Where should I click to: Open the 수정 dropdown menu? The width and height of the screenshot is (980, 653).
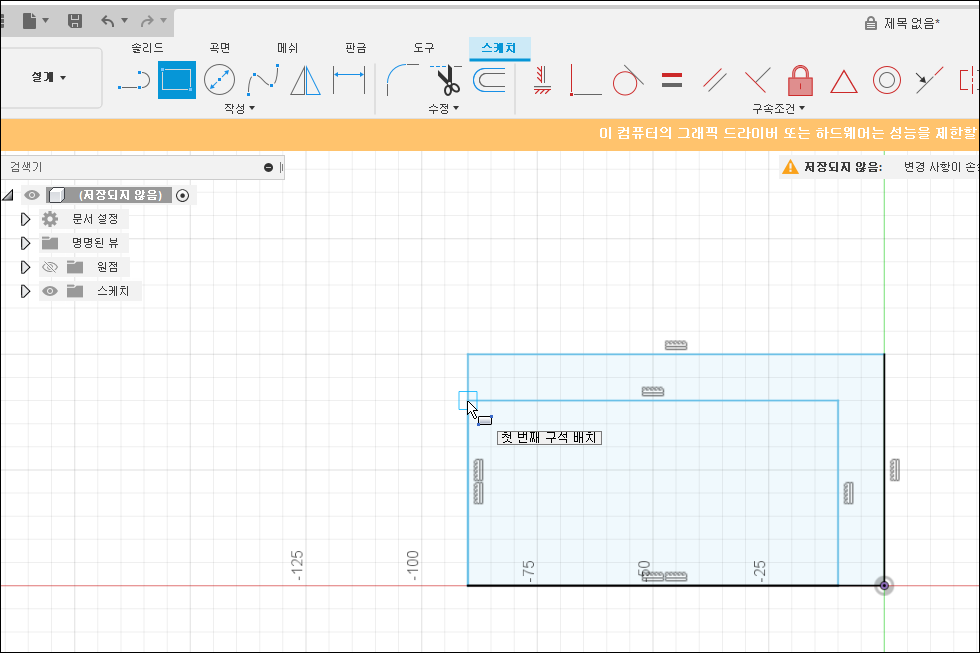pos(443,108)
